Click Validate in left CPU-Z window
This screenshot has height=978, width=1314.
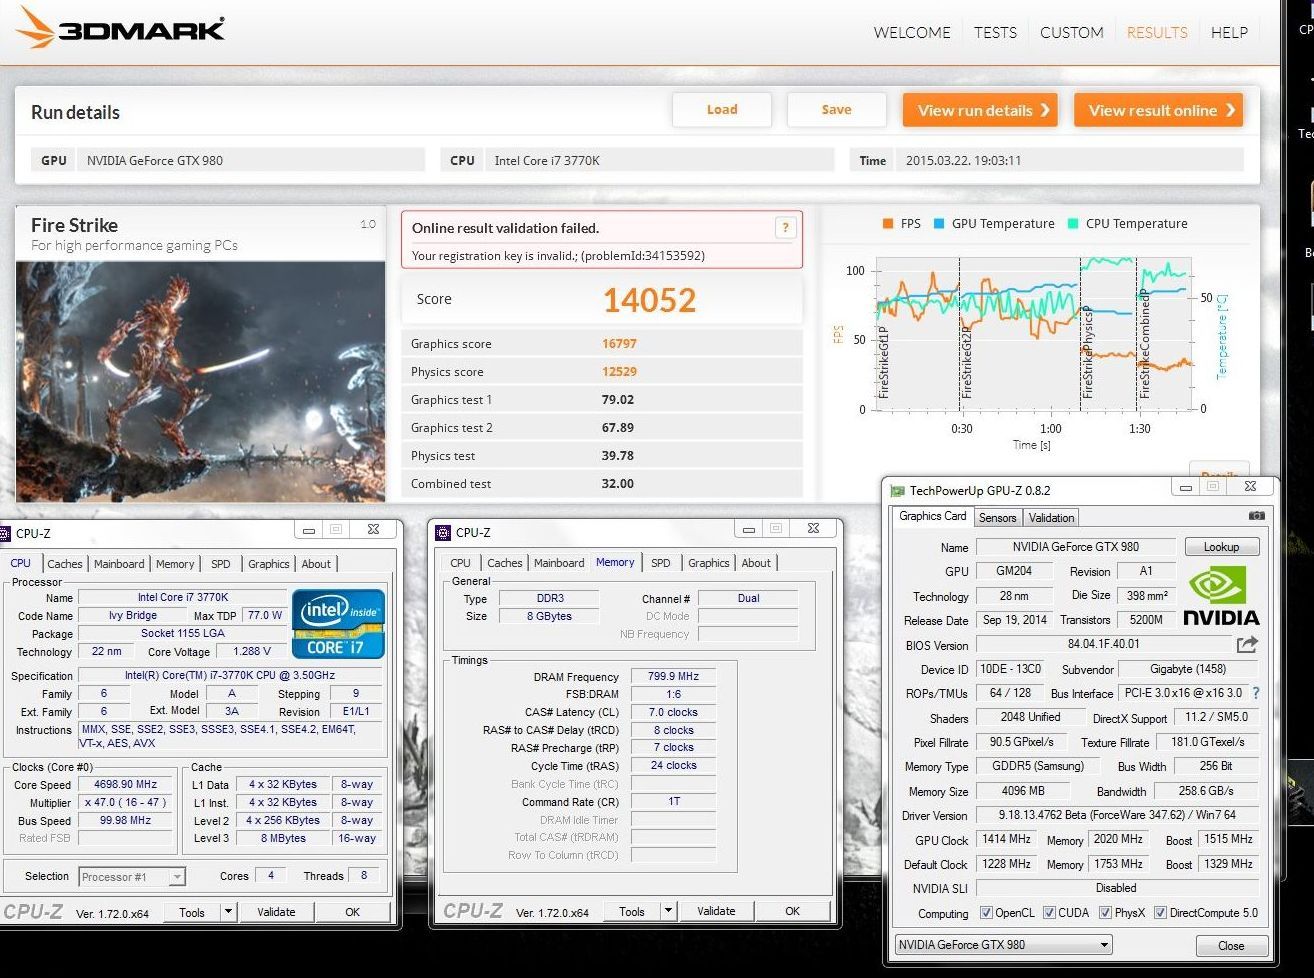(276, 912)
